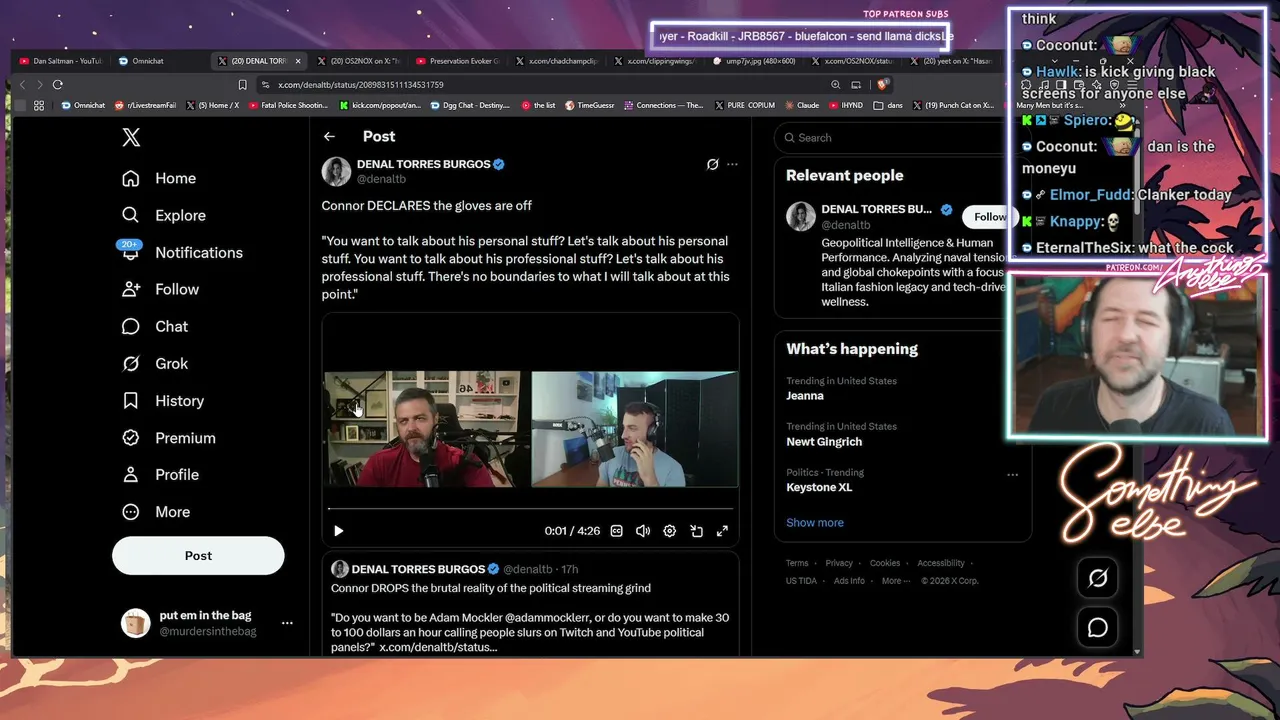Screen dimensions: 1280x720
Task: Open DENAL TORRES BURGOS avatar on post
Action: pos(336,171)
